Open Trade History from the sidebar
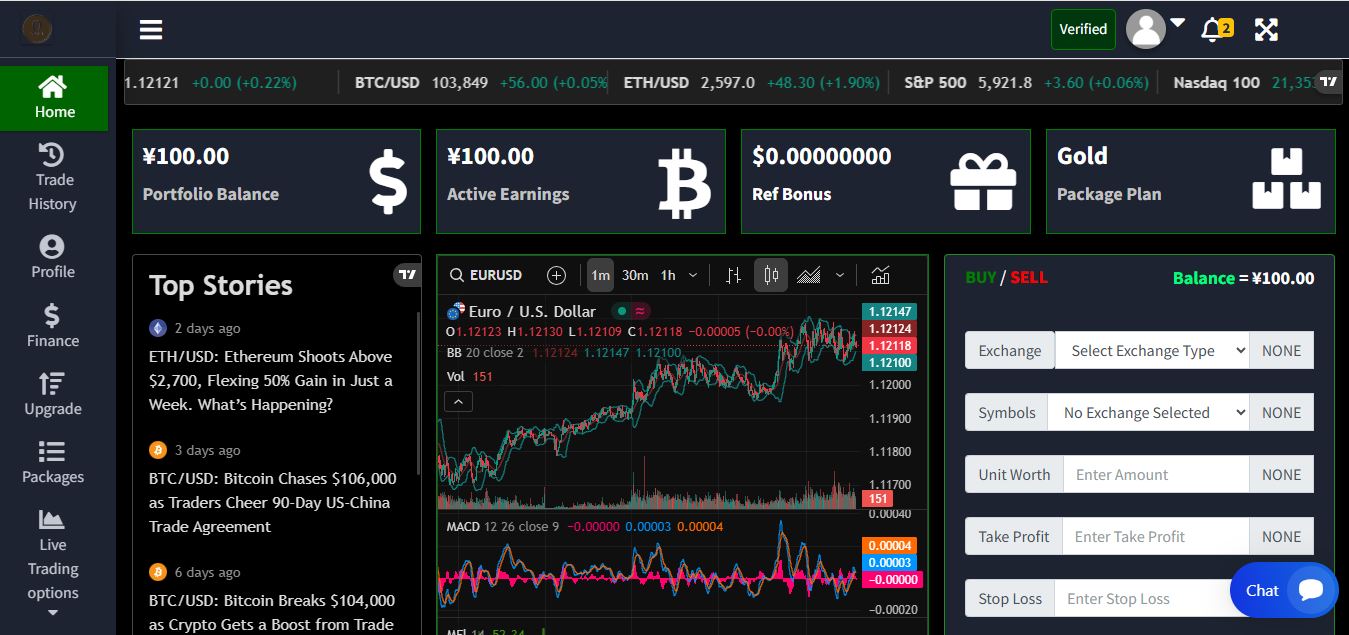The width and height of the screenshot is (1349, 635). [x=52, y=178]
